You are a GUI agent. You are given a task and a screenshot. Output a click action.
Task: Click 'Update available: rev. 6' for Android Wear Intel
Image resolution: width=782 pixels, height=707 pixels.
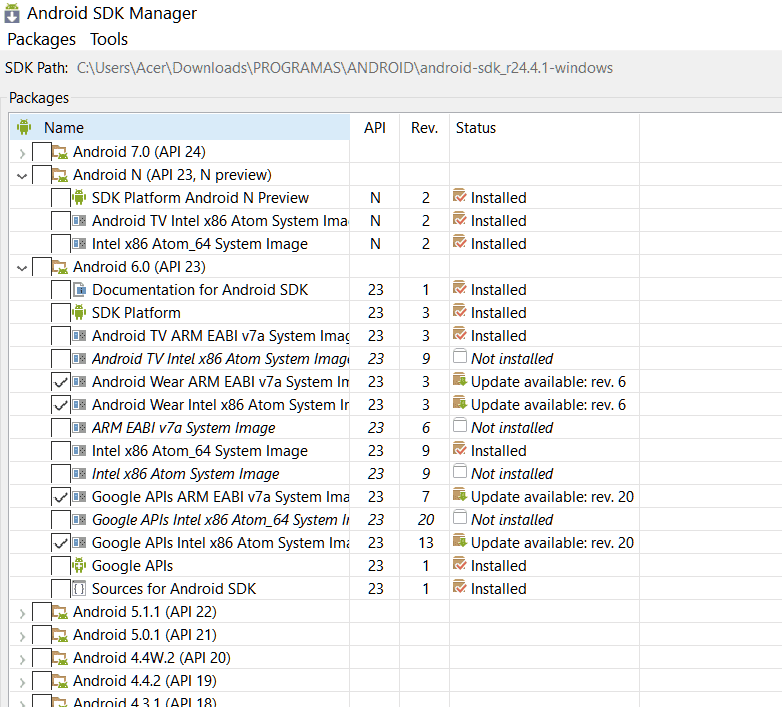click(548, 405)
